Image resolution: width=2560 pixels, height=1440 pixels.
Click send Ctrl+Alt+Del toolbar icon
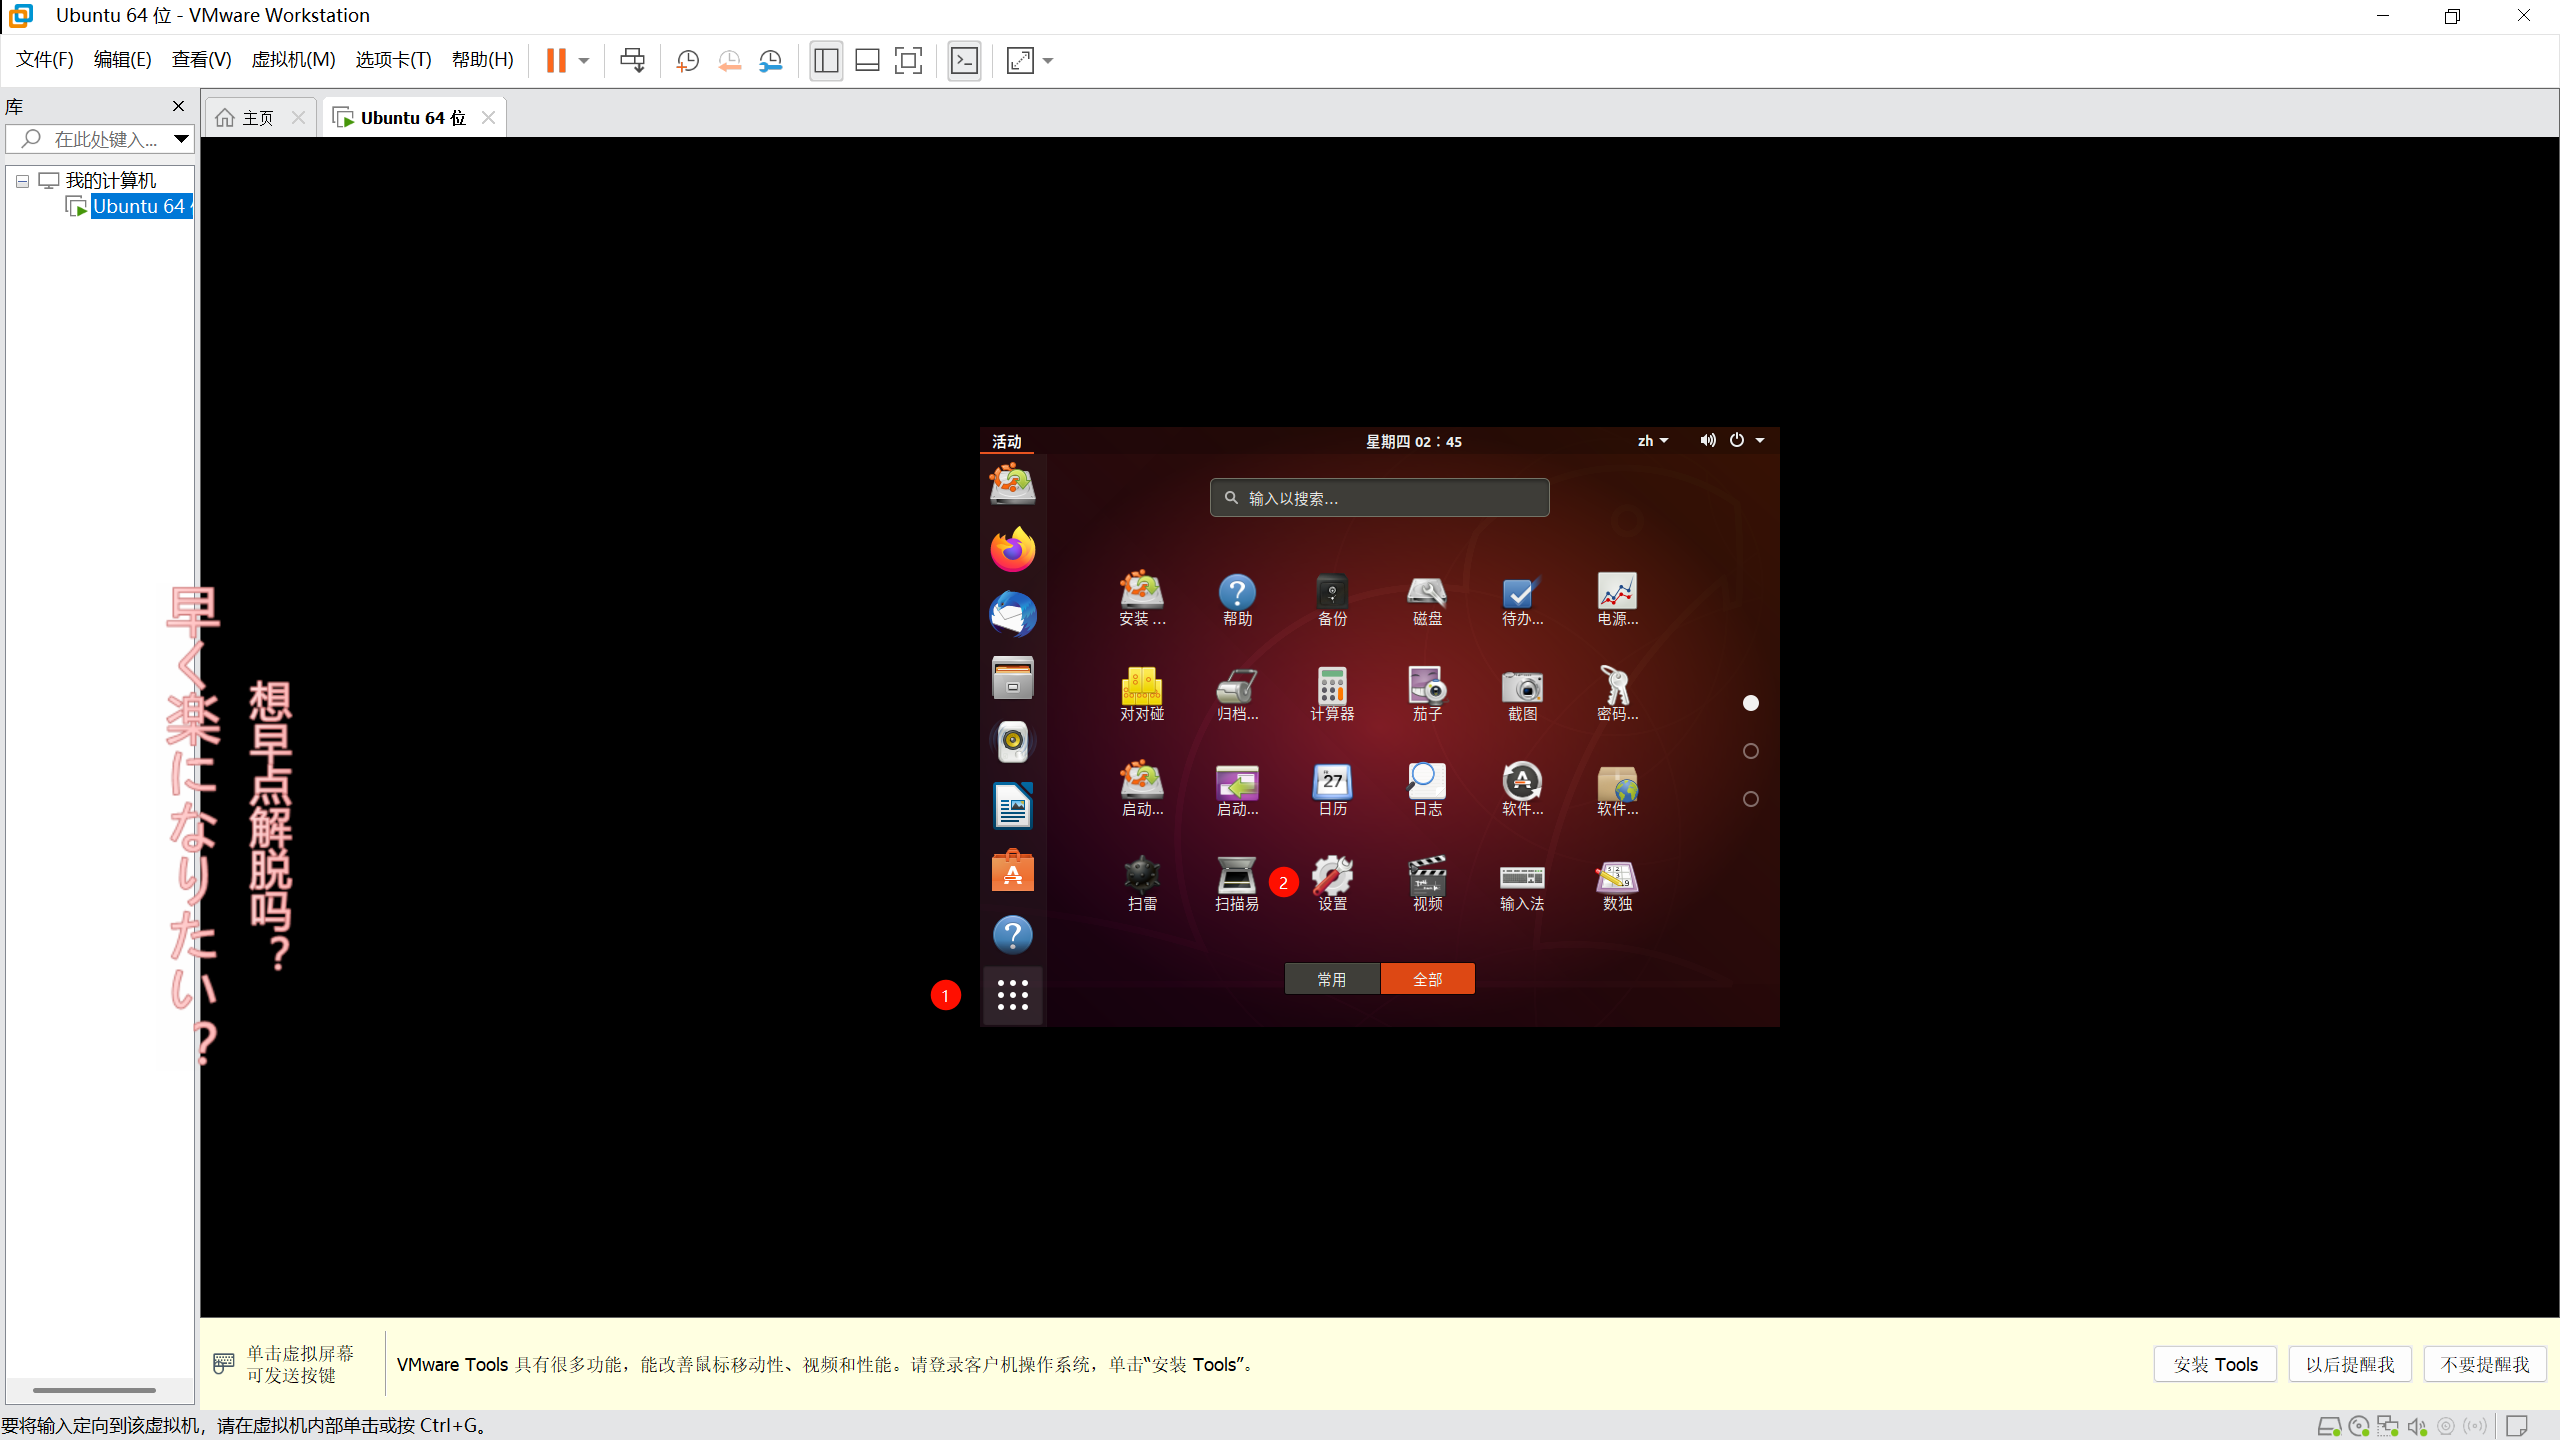tap(632, 61)
